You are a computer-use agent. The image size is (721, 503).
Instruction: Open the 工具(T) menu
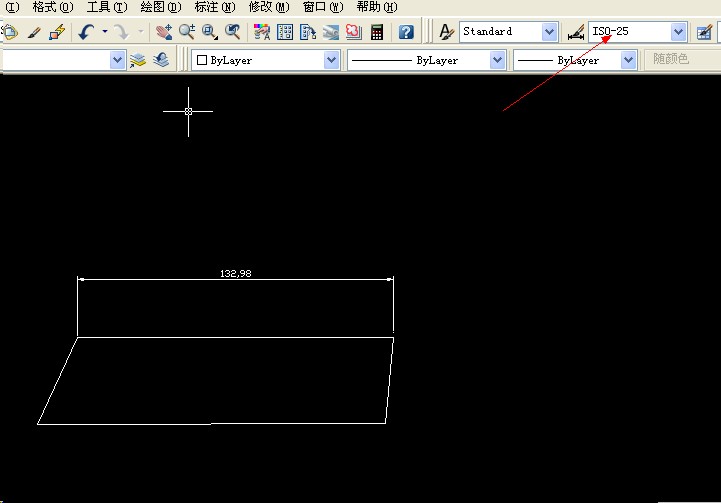pos(107,7)
